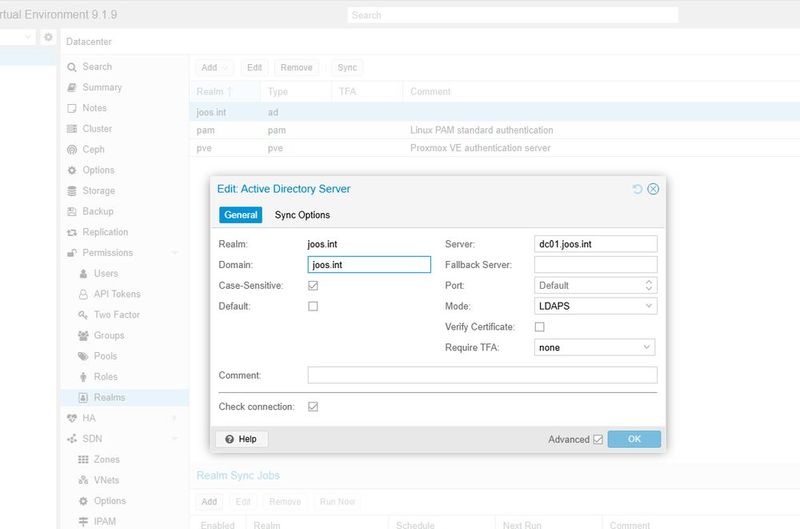Enable the Default realm checkbox

(x=313, y=306)
